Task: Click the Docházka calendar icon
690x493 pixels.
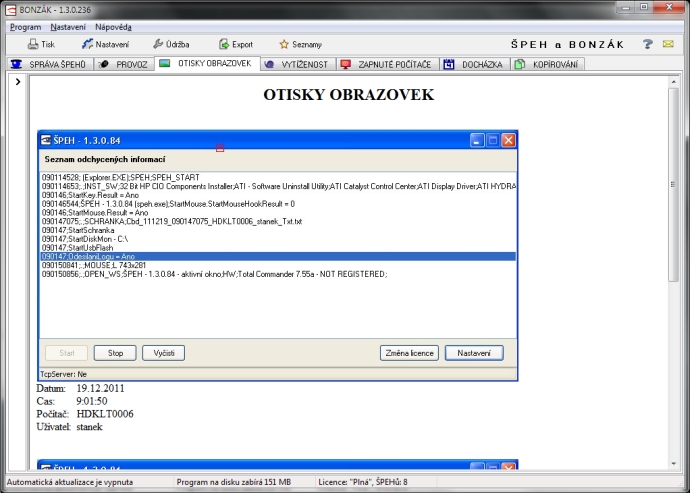Action: [x=449, y=64]
